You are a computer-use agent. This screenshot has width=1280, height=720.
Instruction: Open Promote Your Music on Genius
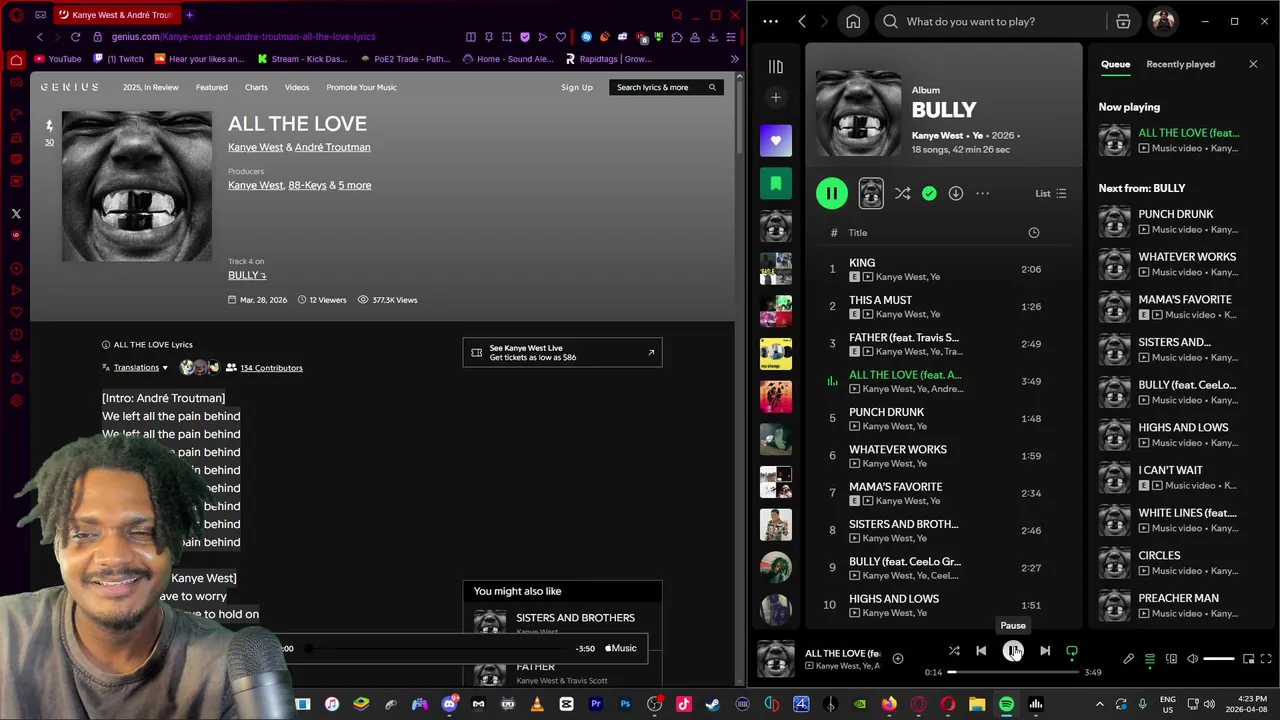361,87
